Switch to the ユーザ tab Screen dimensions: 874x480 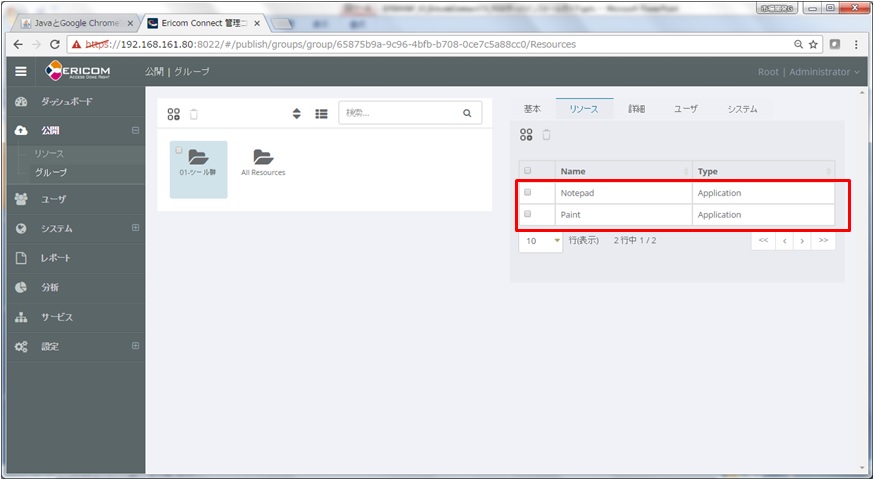pos(685,109)
